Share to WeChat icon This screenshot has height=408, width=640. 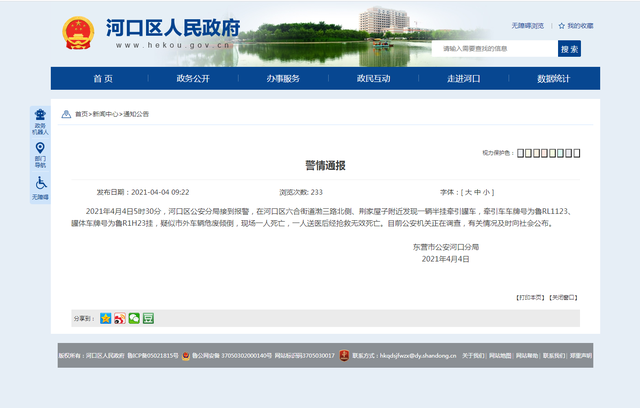134,318
